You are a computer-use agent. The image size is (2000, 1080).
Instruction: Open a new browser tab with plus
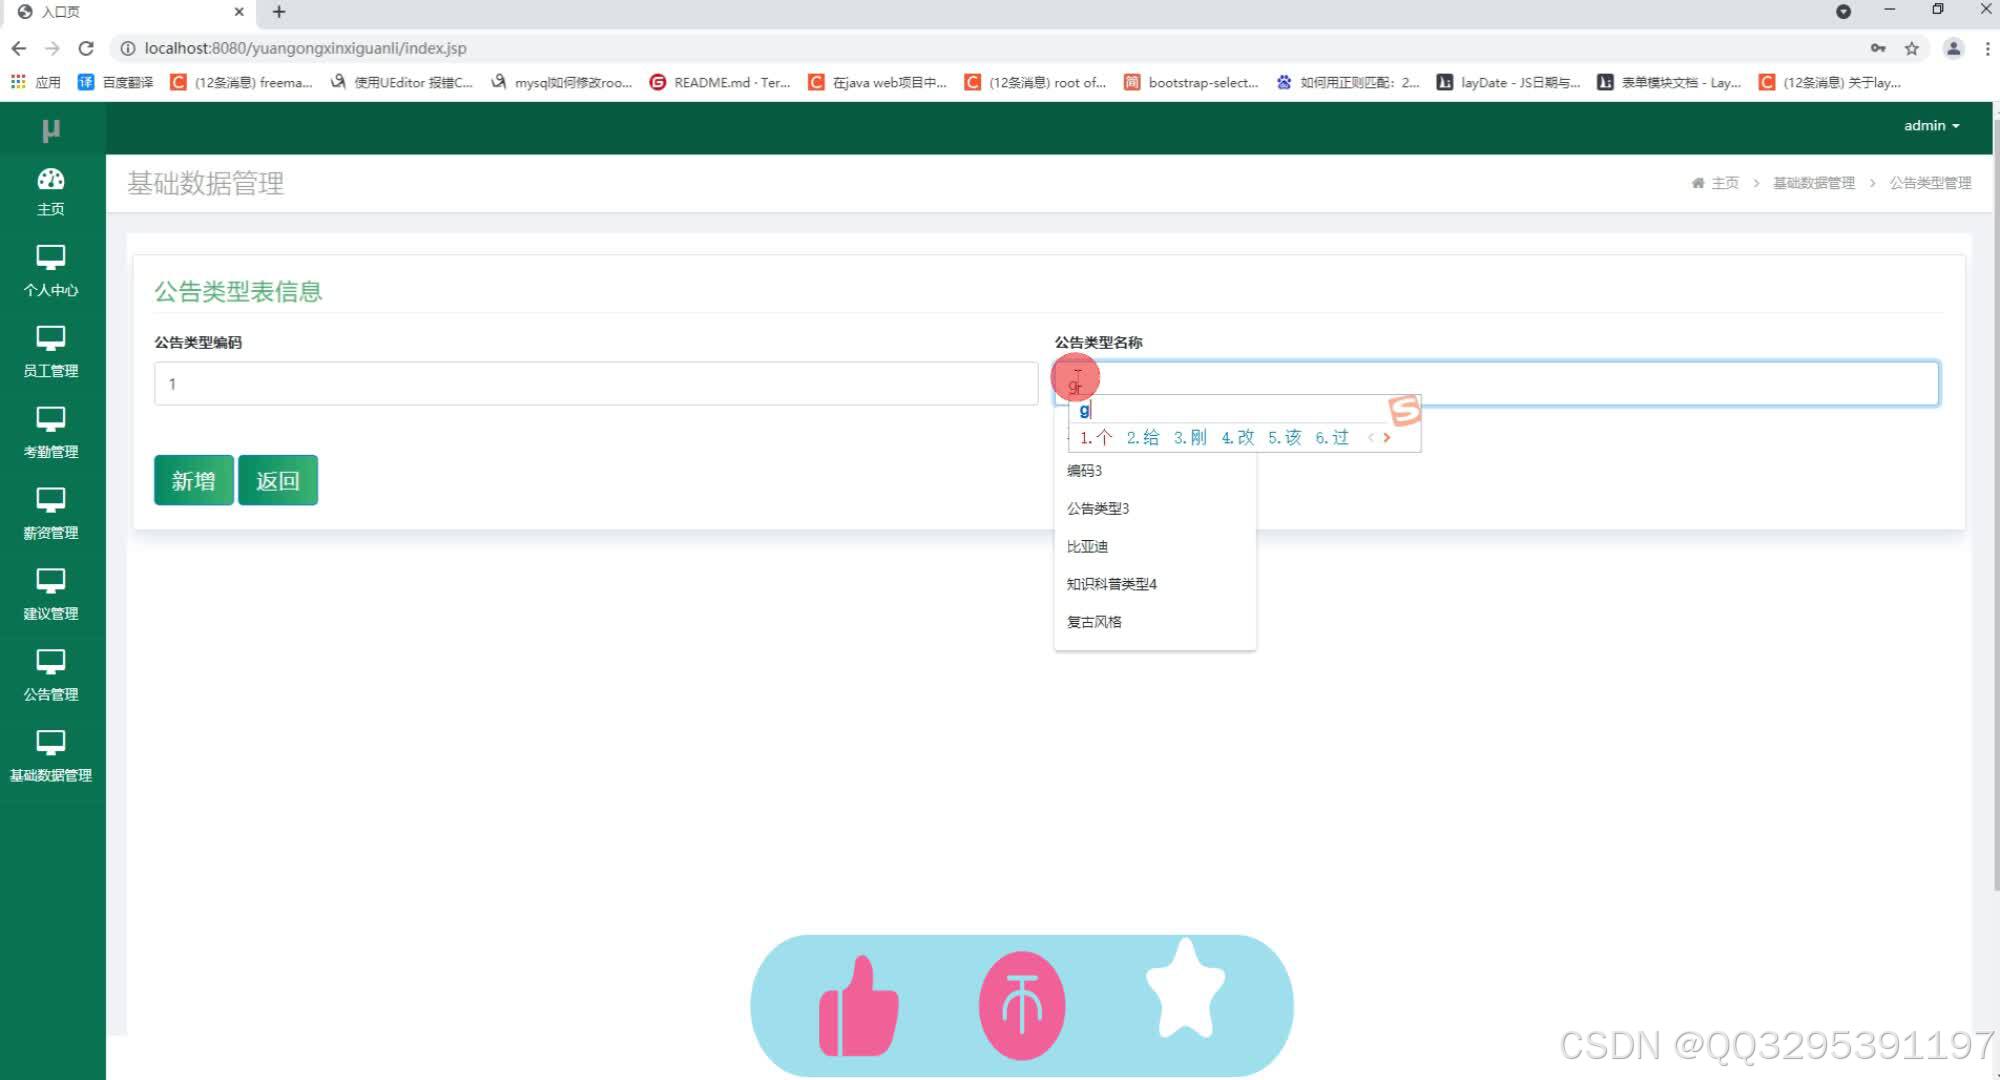[279, 12]
